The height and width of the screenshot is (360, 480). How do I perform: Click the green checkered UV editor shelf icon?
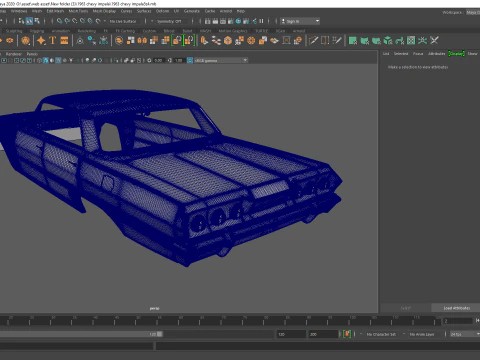click(x=411, y=41)
